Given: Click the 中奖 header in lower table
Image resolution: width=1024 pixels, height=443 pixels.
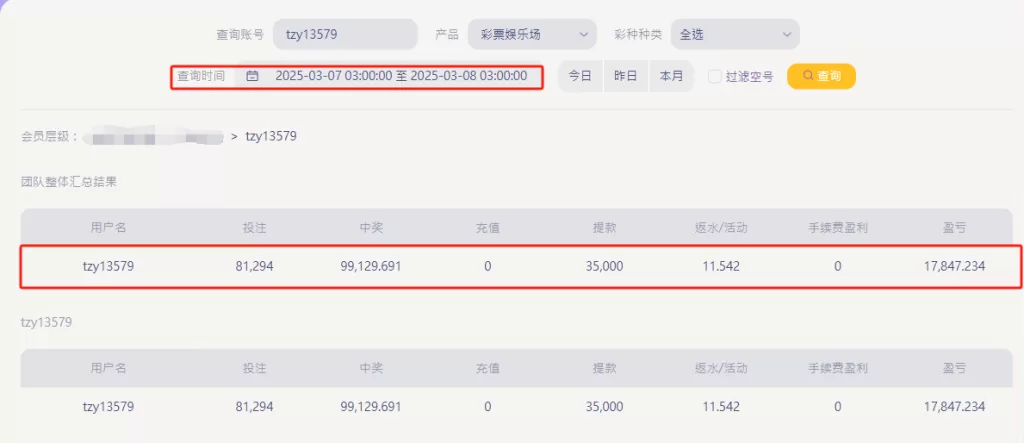Looking at the screenshot, I should coord(371,368).
